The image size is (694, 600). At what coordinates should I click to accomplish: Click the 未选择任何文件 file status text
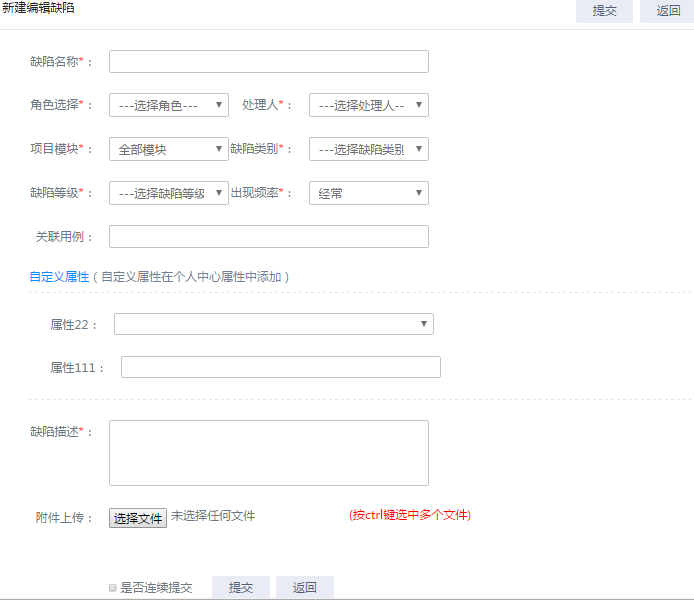213,517
